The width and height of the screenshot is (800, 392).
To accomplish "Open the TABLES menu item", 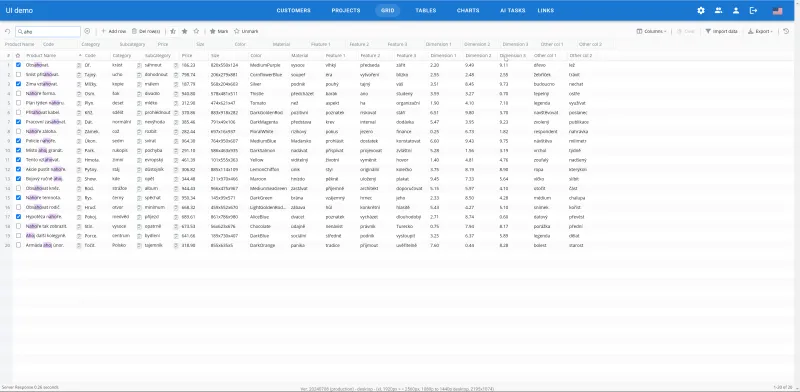I will click(x=426, y=10).
